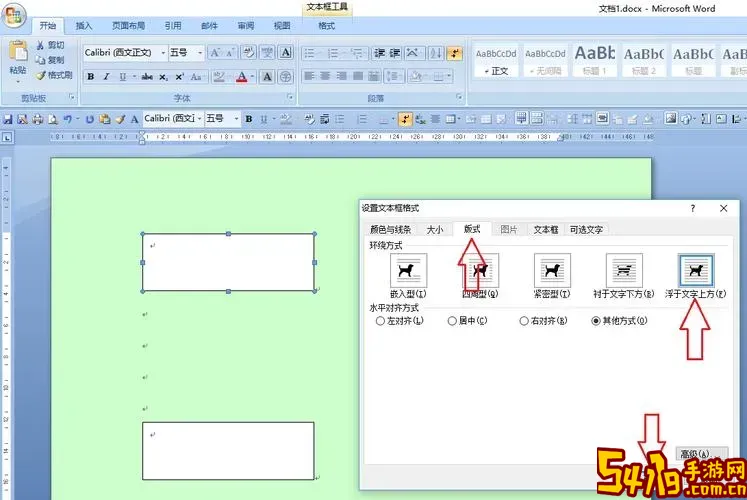The image size is (747, 500).
Task: Open Clipboard pane launcher (剪贴板)
Action: (72, 98)
